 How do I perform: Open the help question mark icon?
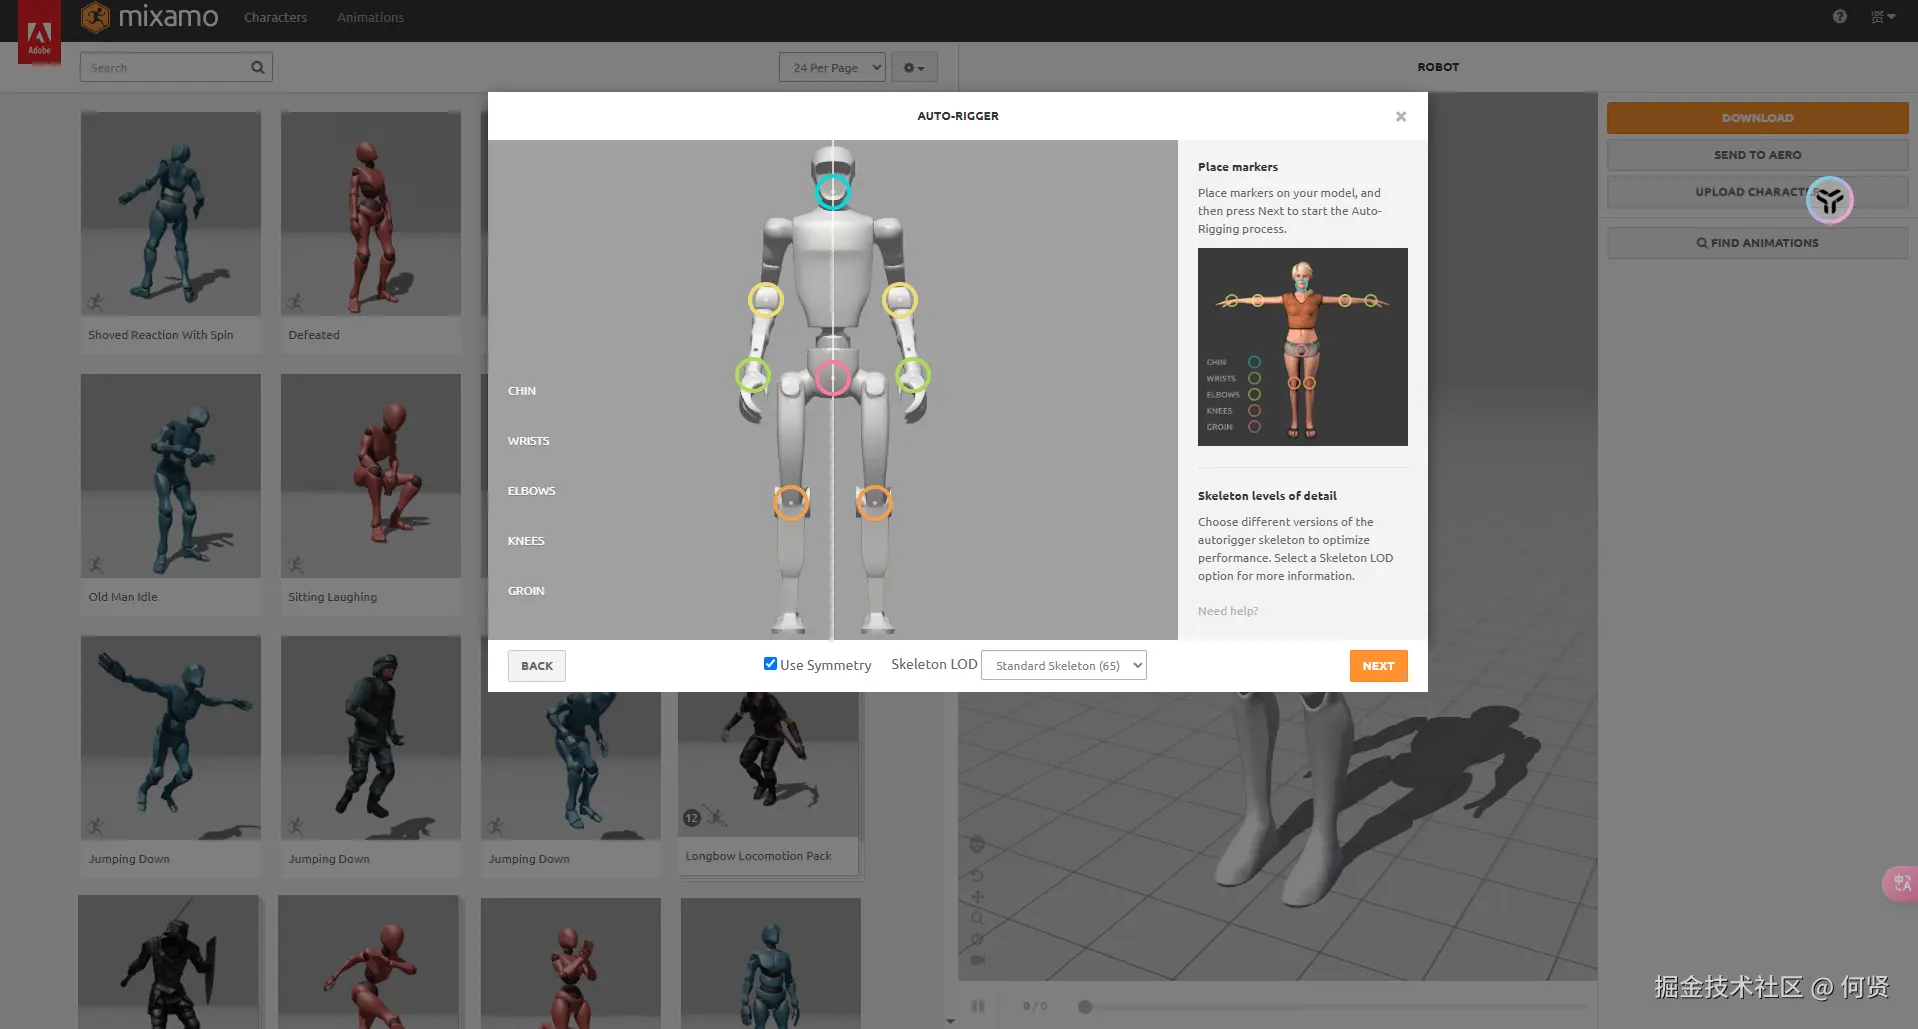coord(1840,17)
